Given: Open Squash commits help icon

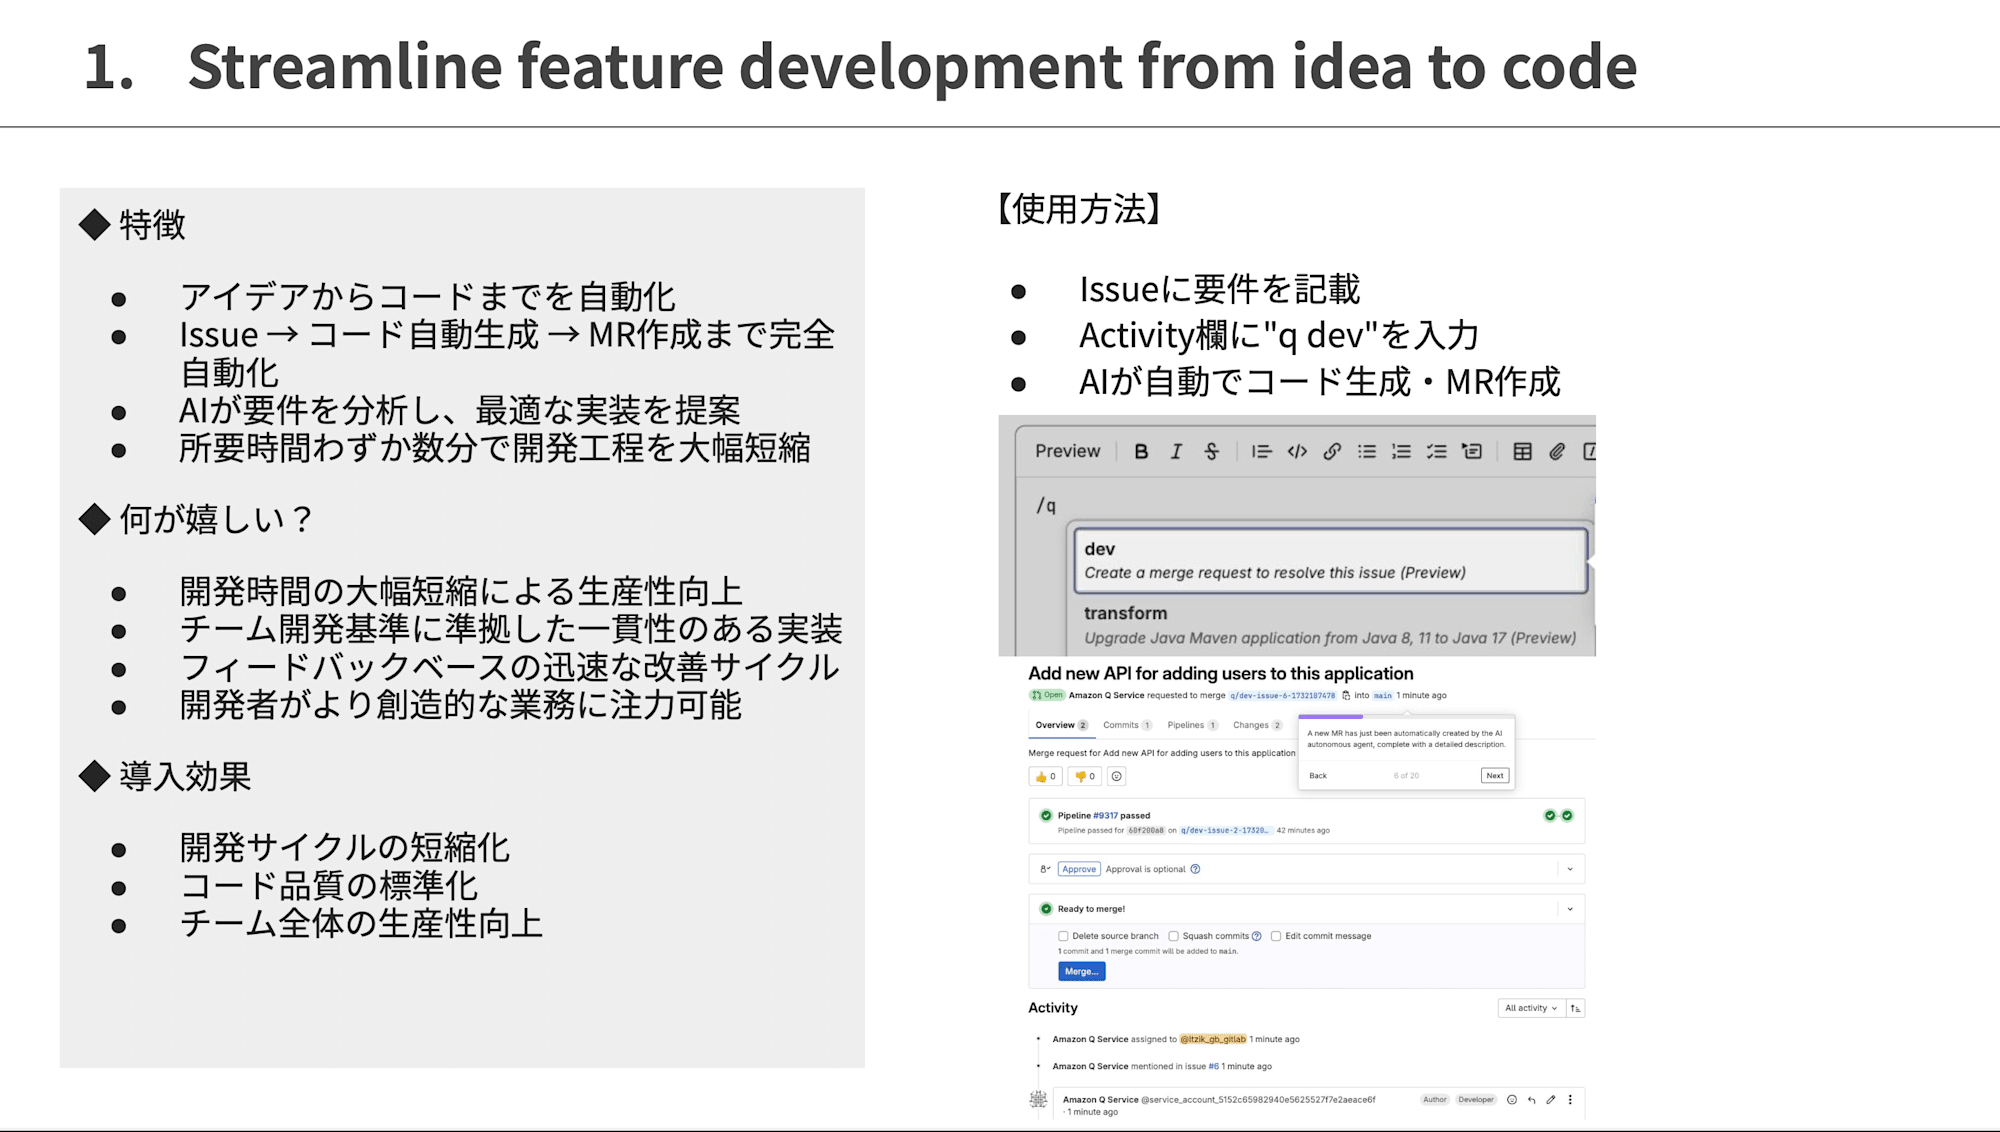Looking at the screenshot, I should click(x=1257, y=936).
